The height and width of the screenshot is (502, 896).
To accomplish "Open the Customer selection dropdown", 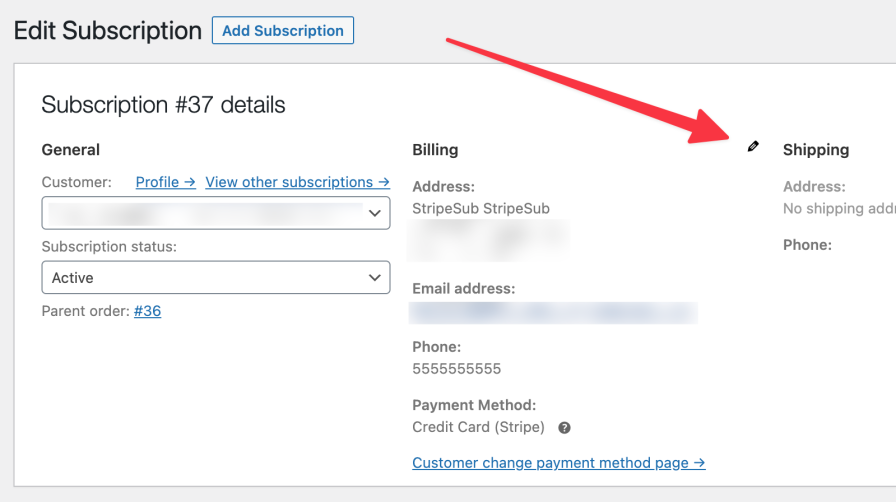I will click(x=216, y=213).
